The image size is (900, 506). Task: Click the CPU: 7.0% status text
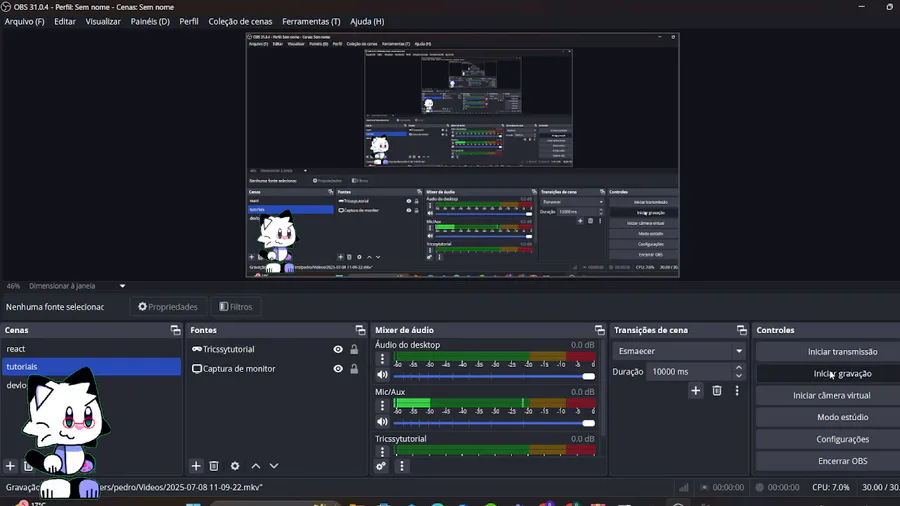831,487
